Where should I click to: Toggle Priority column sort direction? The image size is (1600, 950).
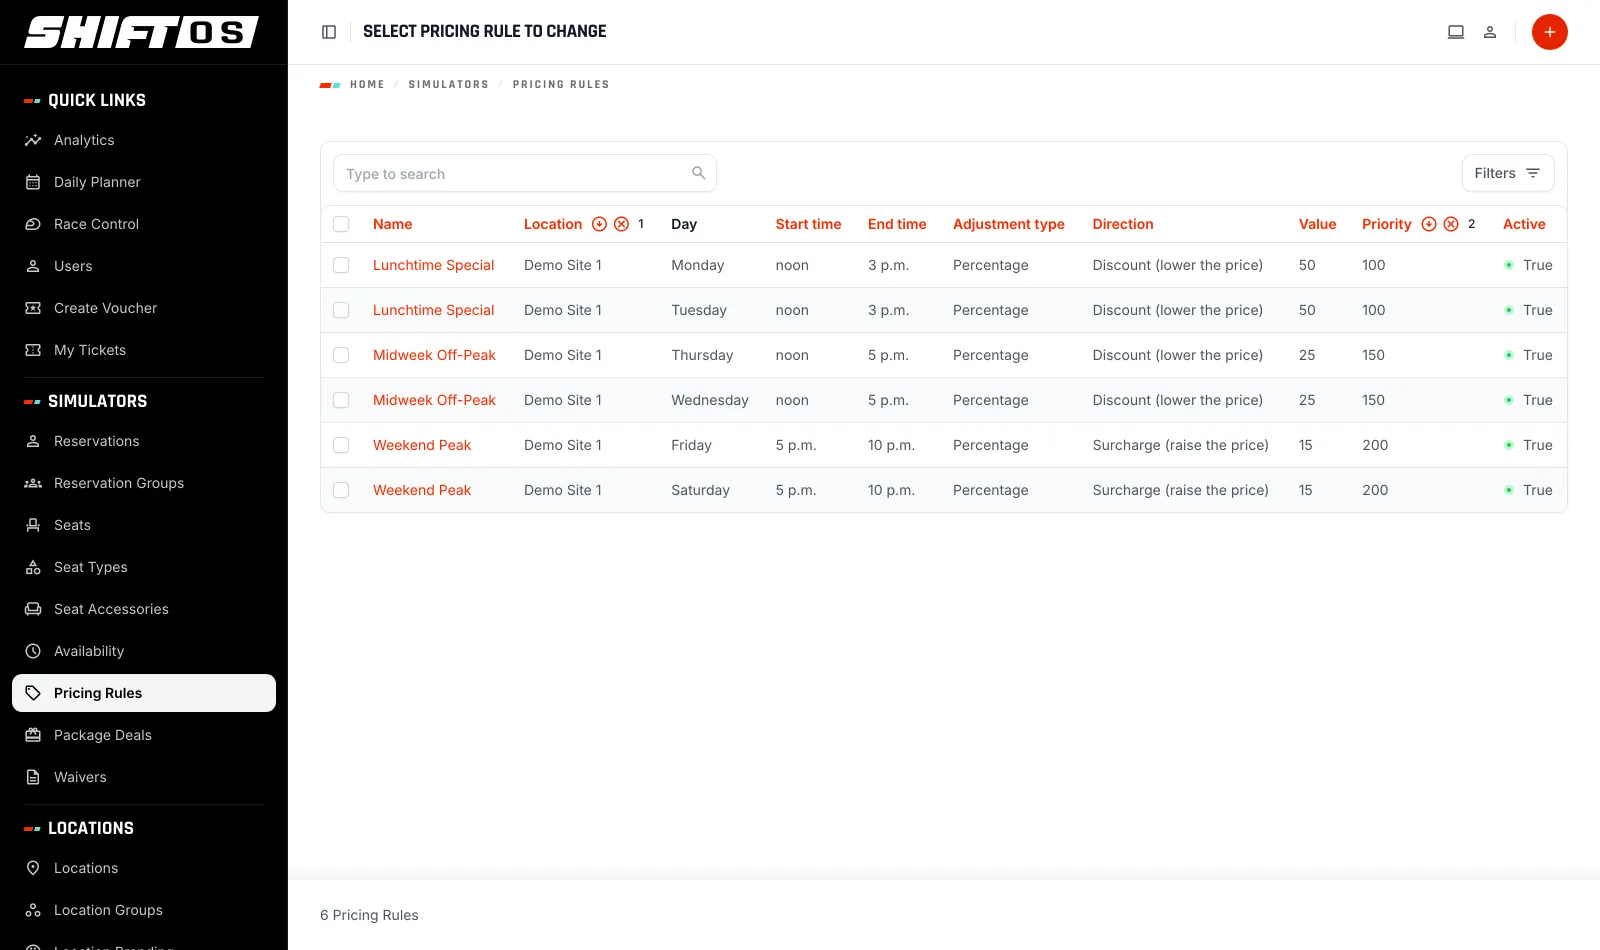[x=1429, y=224]
